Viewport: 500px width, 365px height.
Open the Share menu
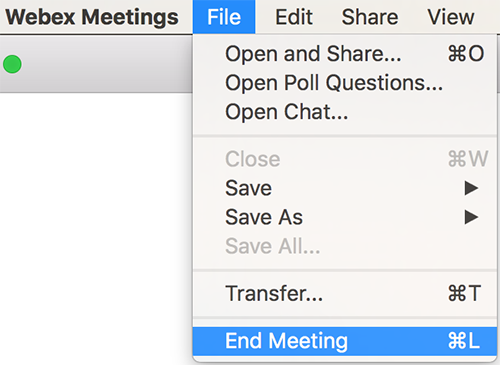click(370, 17)
